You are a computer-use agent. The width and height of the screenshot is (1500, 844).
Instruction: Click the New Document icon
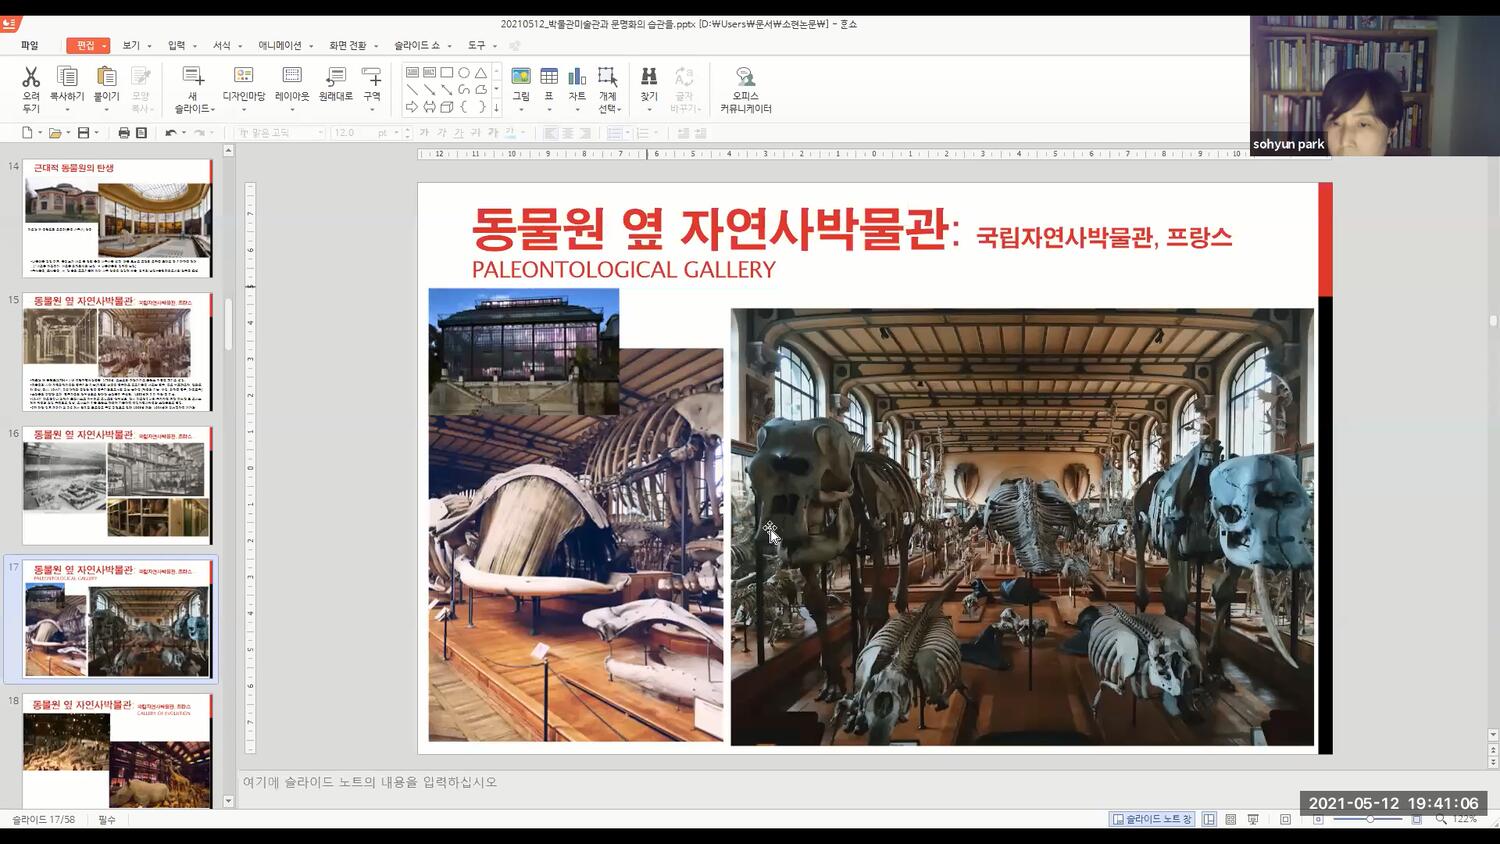27,132
